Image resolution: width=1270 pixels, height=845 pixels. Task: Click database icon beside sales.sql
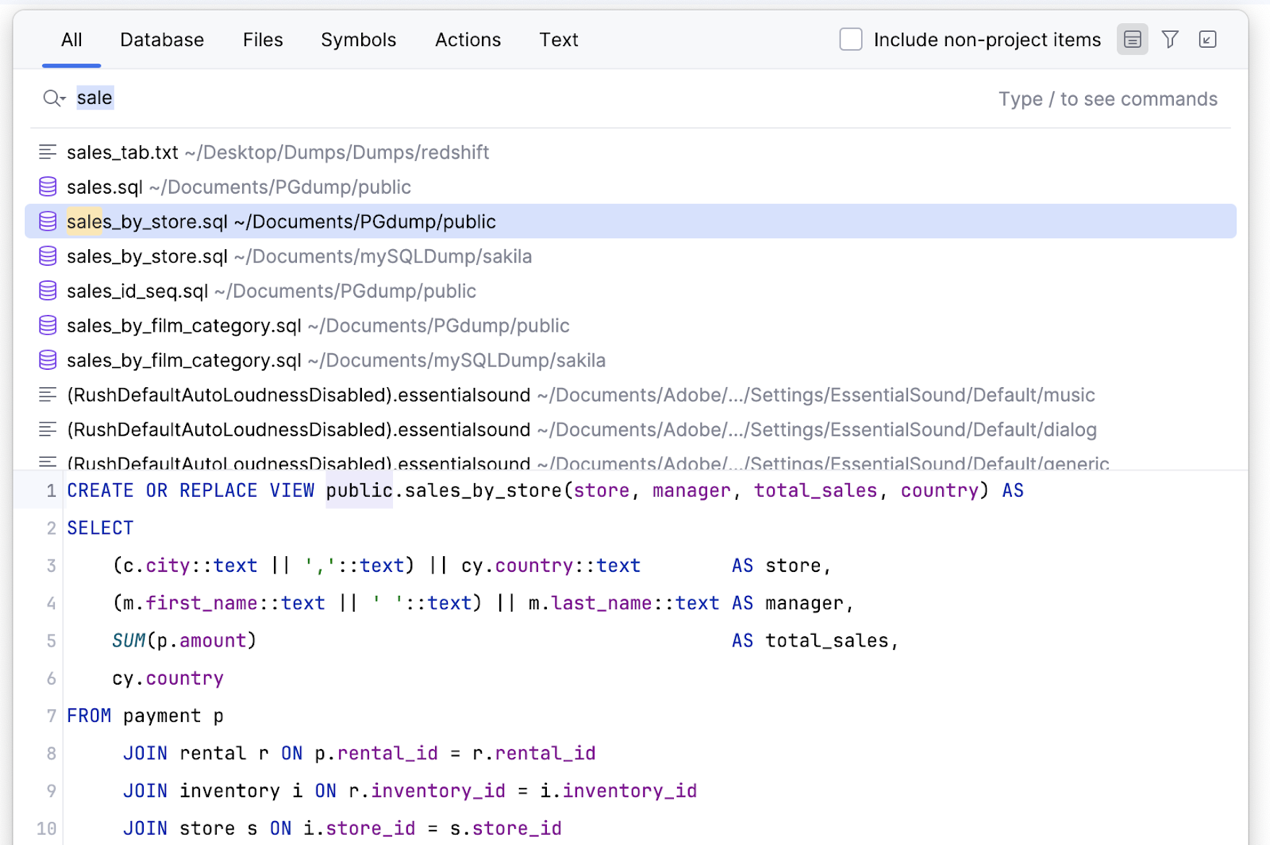[x=48, y=187]
